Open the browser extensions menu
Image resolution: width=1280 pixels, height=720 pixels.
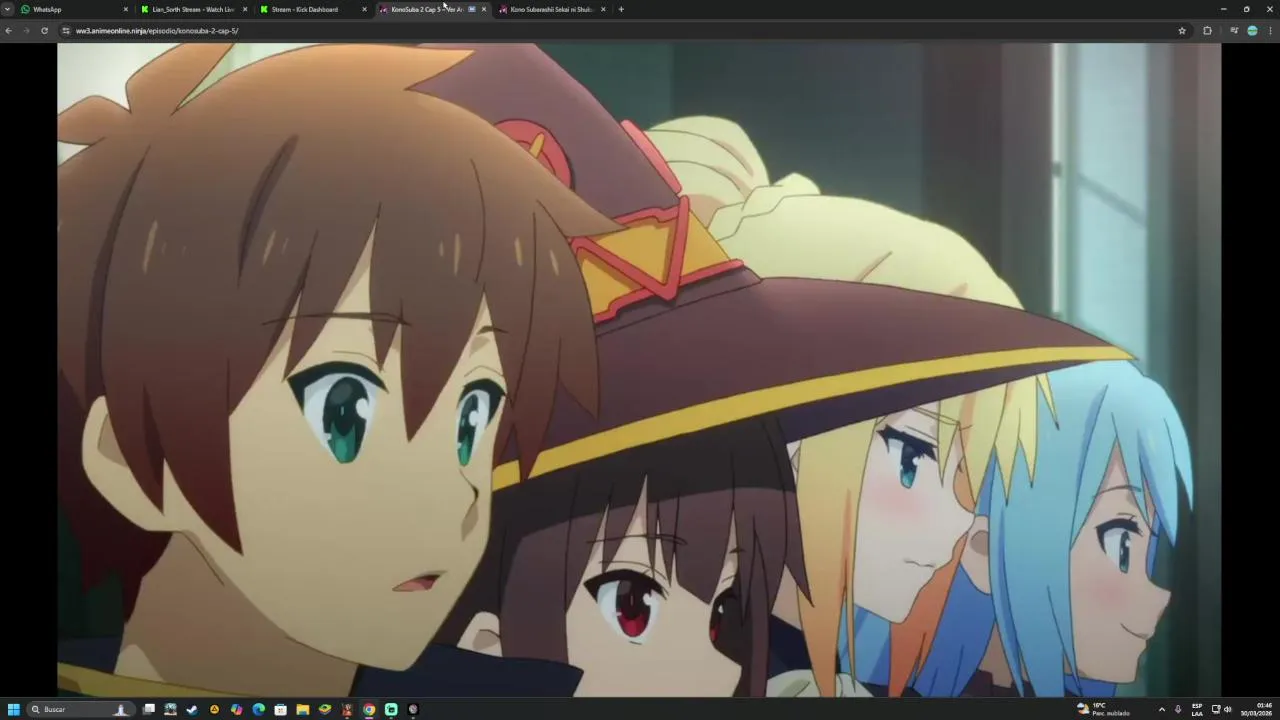(1207, 30)
